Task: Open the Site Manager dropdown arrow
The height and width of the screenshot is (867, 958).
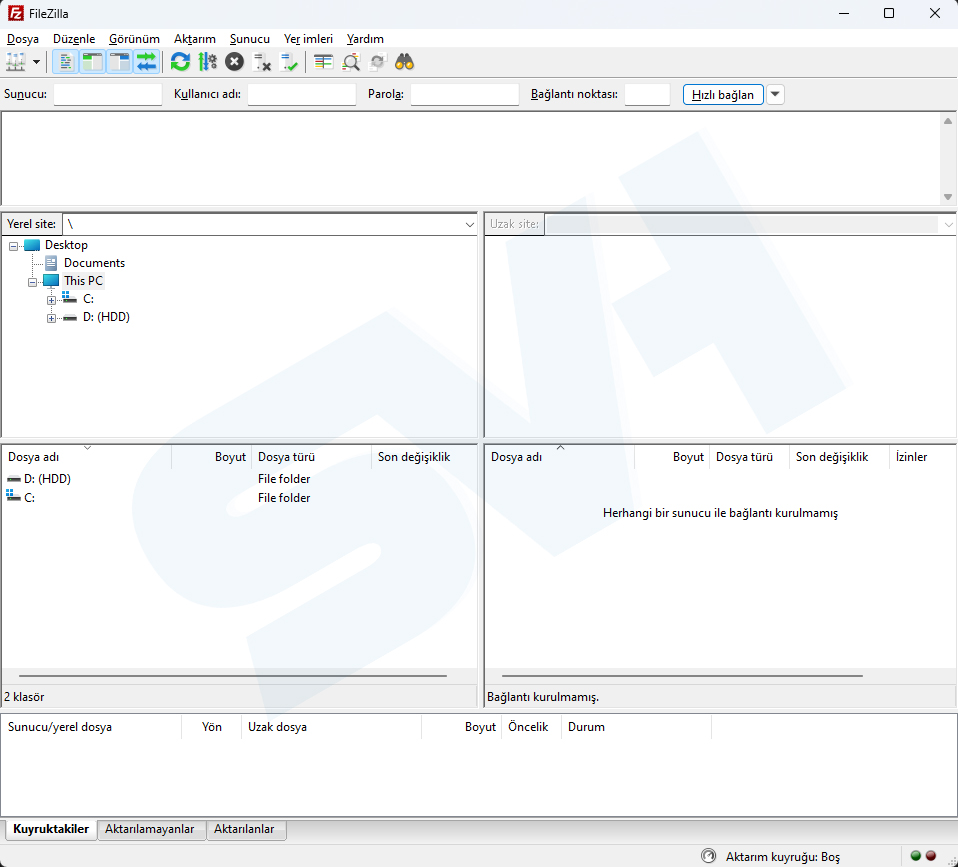Action: click(37, 62)
